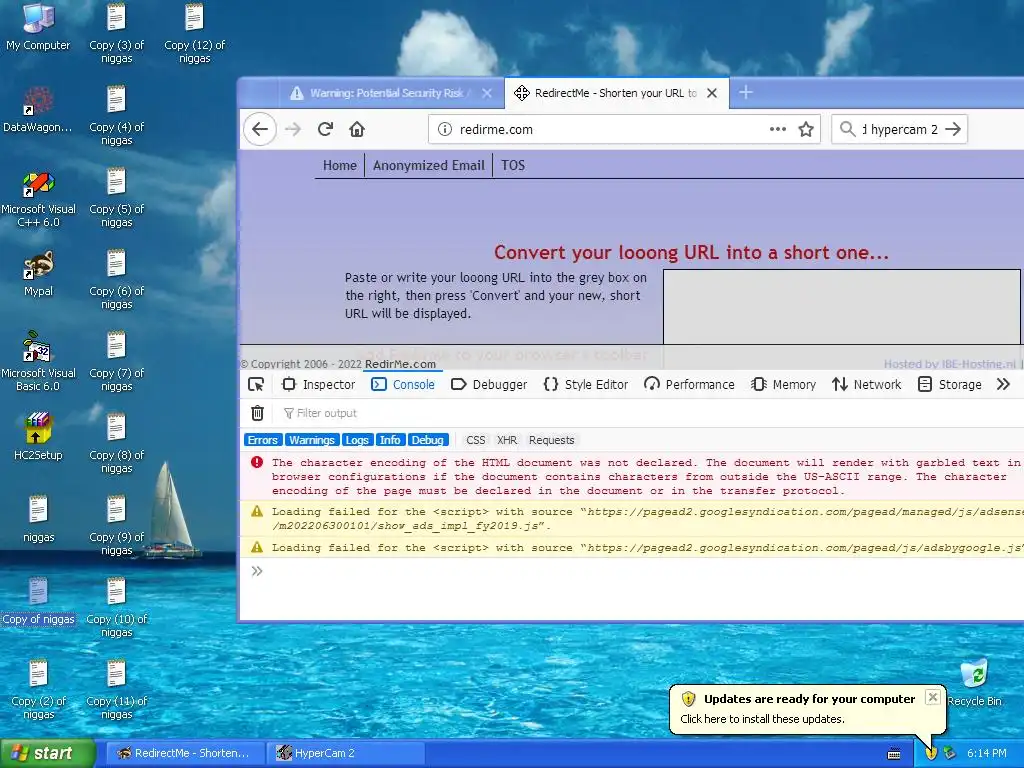The width and height of the screenshot is (1024, 768).
Task: Close the Potential Security Risk tab
Action: (487, 93)
